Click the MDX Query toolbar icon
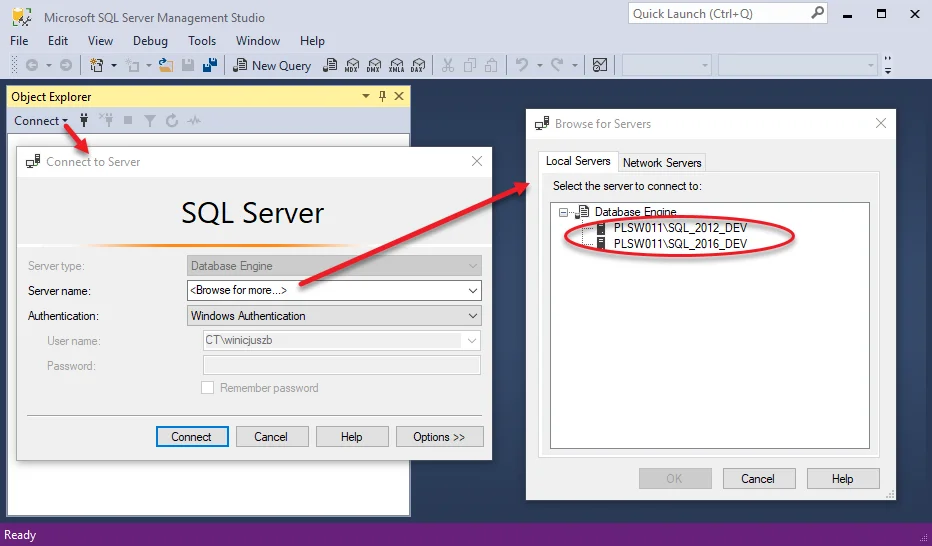The width and height of the screenshot is (932, 546). tap(352, 65)
